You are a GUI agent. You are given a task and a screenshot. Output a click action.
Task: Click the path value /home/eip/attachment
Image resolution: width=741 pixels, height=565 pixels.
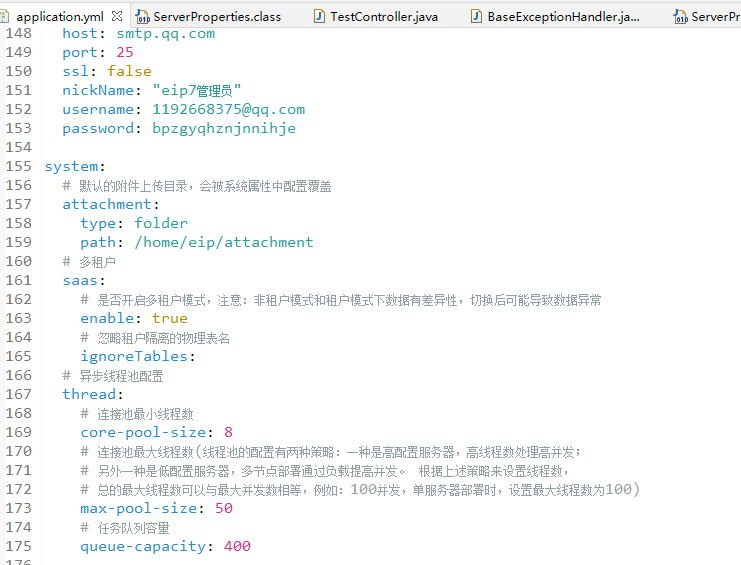[224, 242]
